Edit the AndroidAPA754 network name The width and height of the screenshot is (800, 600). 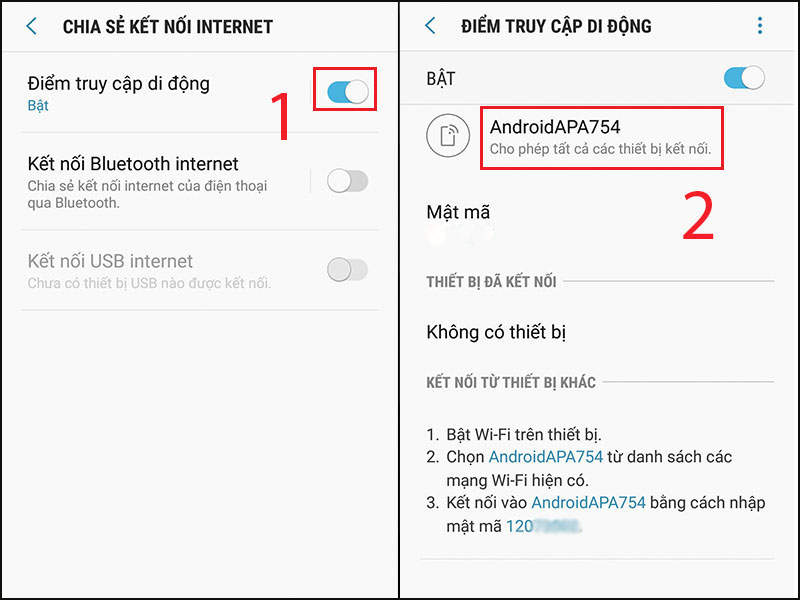[601, 137]
